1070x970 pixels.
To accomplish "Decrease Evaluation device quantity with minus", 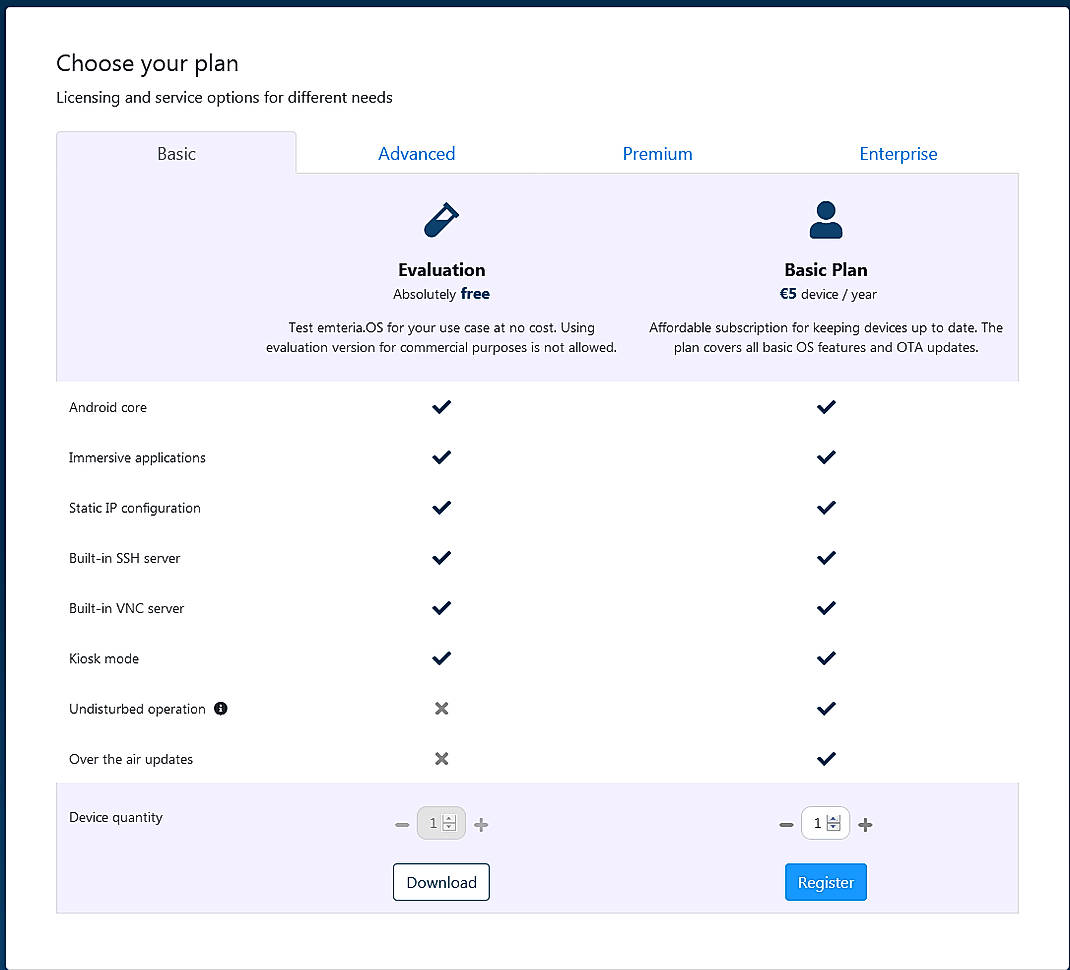I will pyautogui.click(x=402, y=825).
